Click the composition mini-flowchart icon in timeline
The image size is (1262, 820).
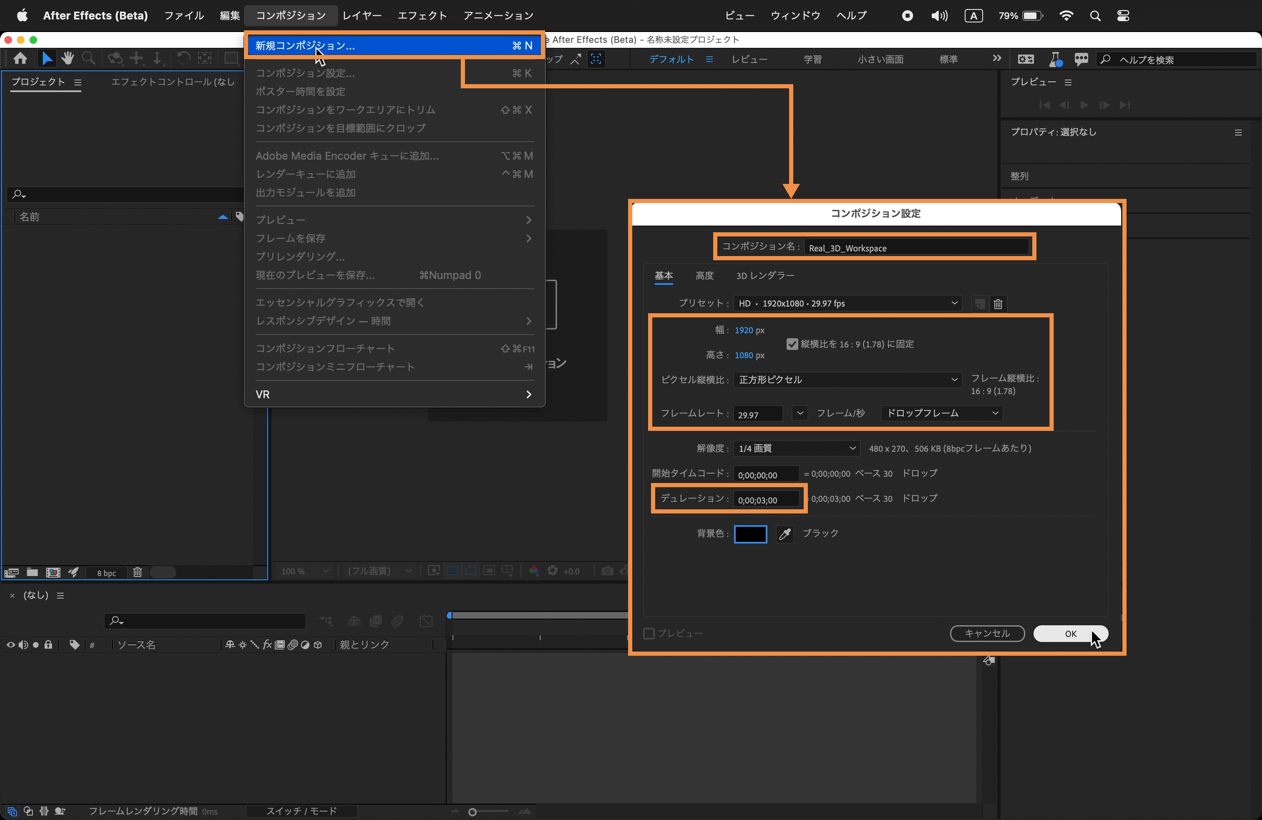point(326,621)
